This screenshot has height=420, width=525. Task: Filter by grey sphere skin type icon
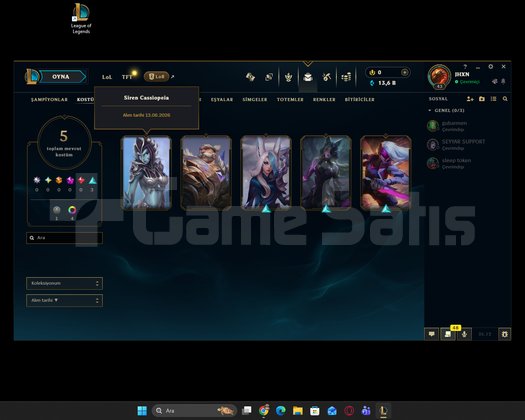tap(57, 210)
